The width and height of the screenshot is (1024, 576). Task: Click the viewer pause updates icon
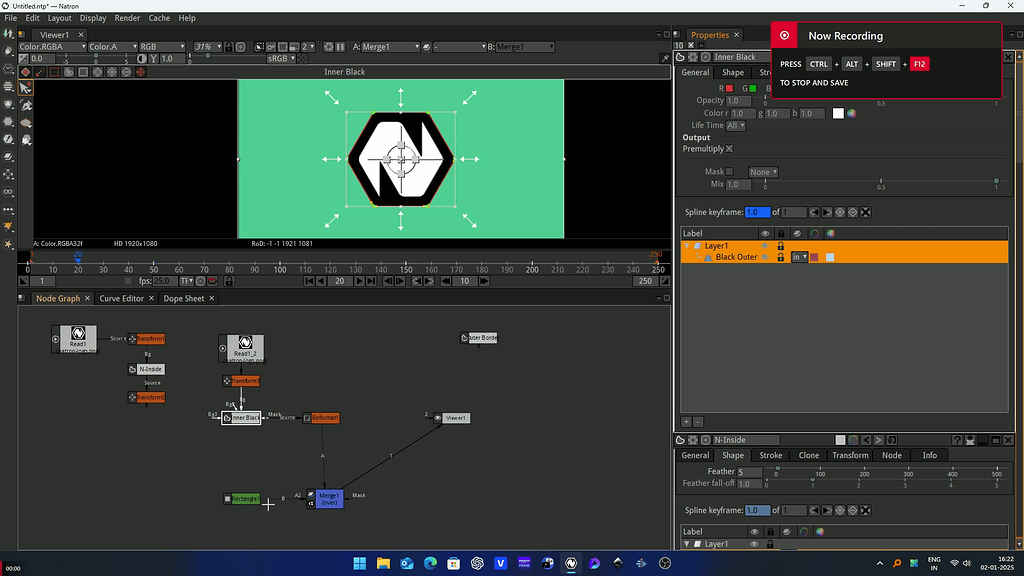[x=340, y=47]
